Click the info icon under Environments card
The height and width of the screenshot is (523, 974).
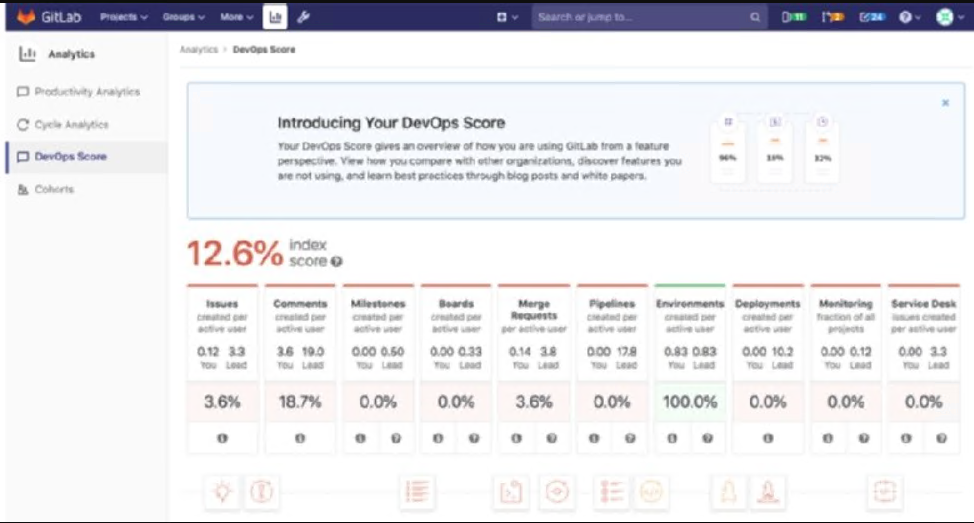tap(672, 439)
